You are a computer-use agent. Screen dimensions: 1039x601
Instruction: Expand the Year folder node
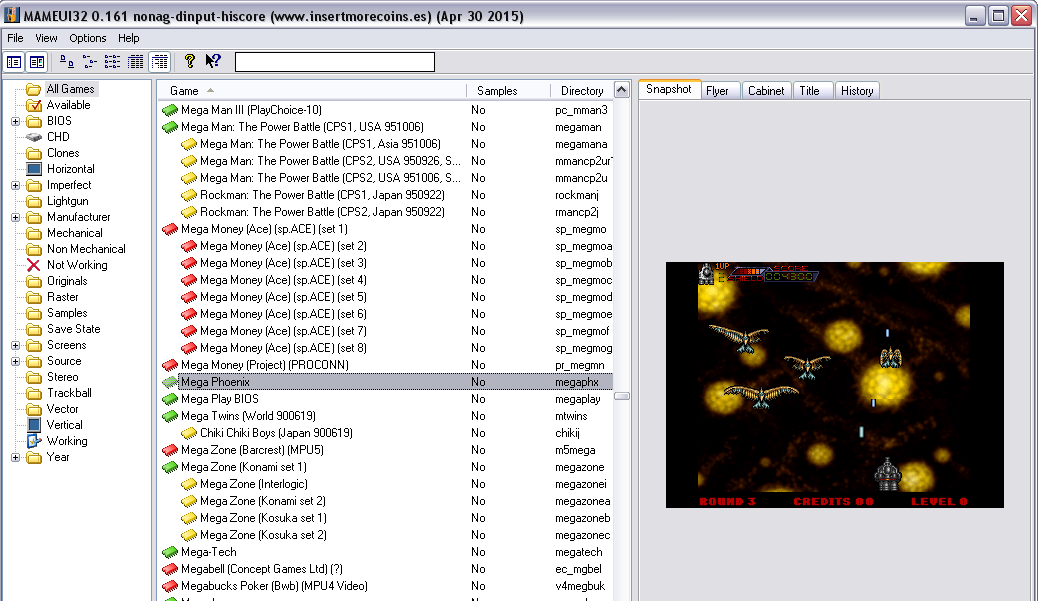15,457
